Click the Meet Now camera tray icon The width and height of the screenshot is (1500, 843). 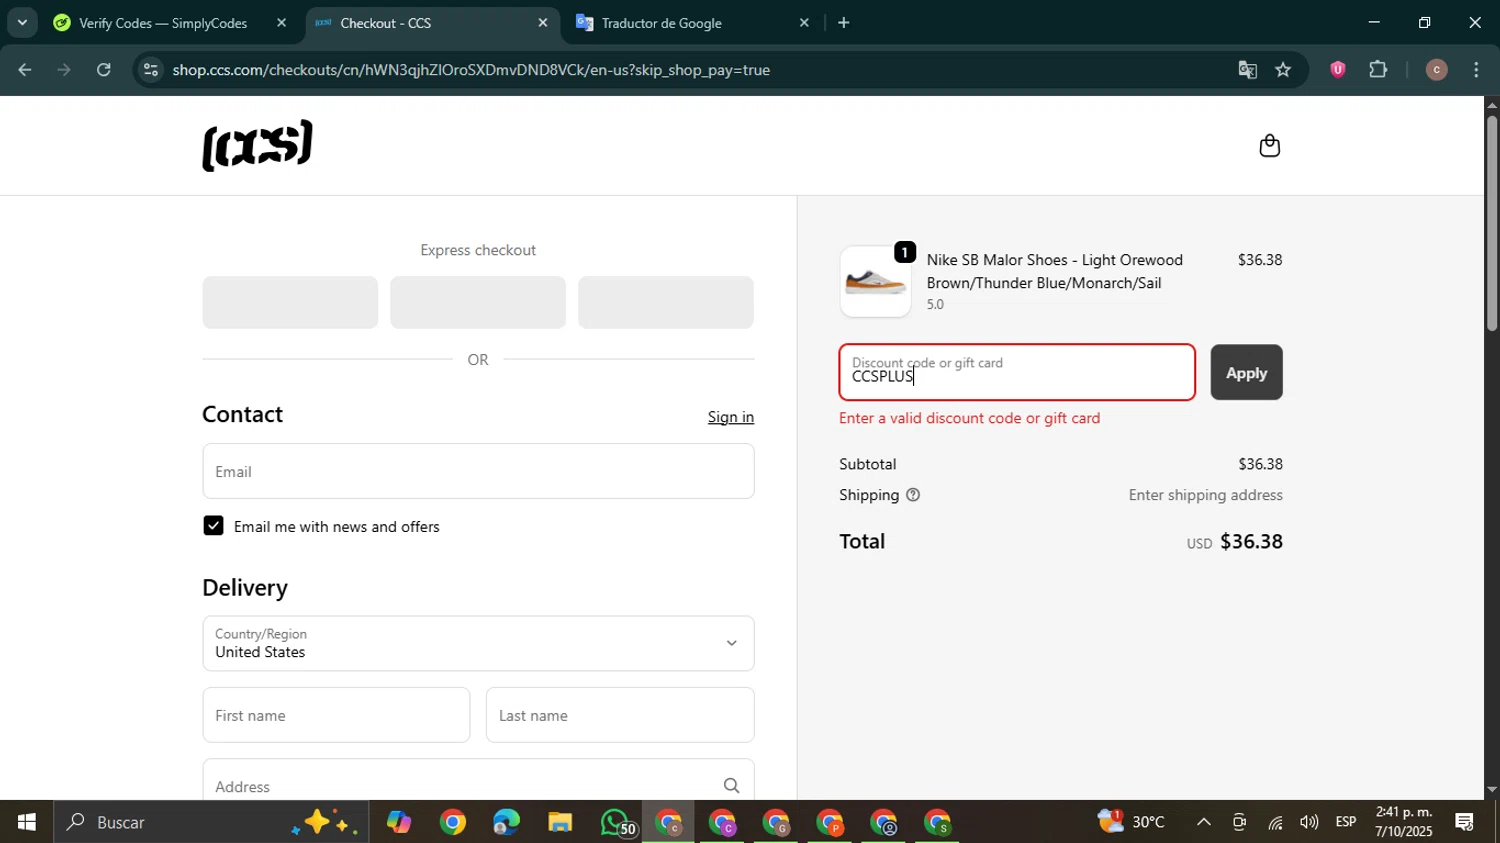pyautogui.click(x=1239, y=822)
